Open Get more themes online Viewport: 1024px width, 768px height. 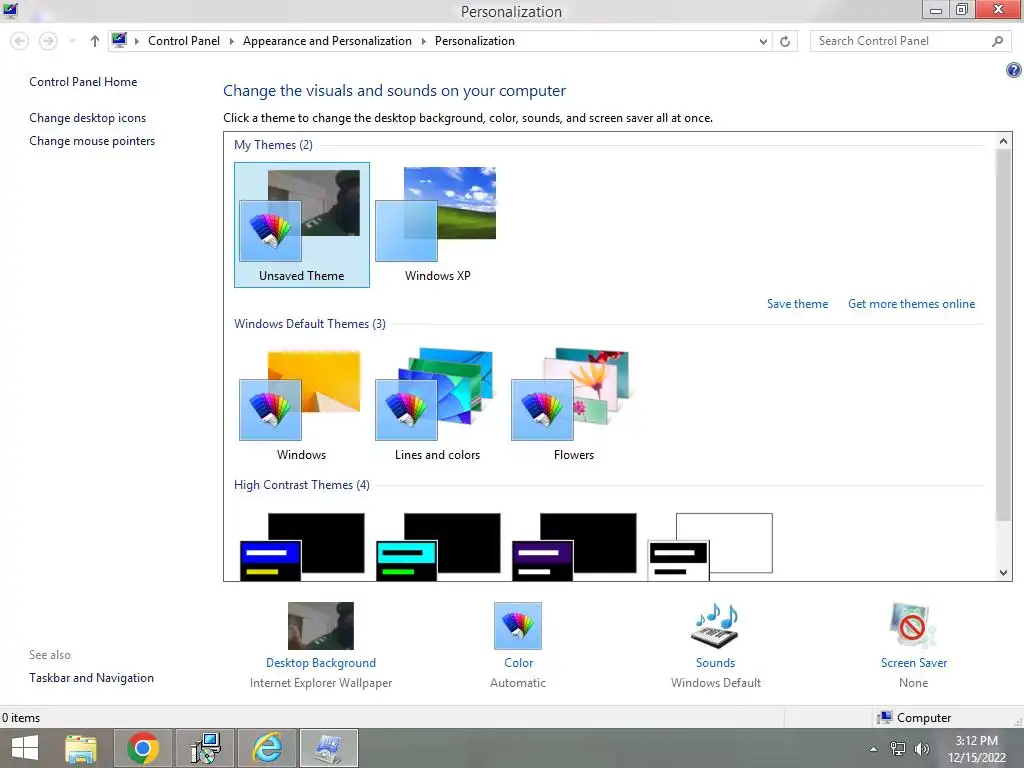point(911,304)
